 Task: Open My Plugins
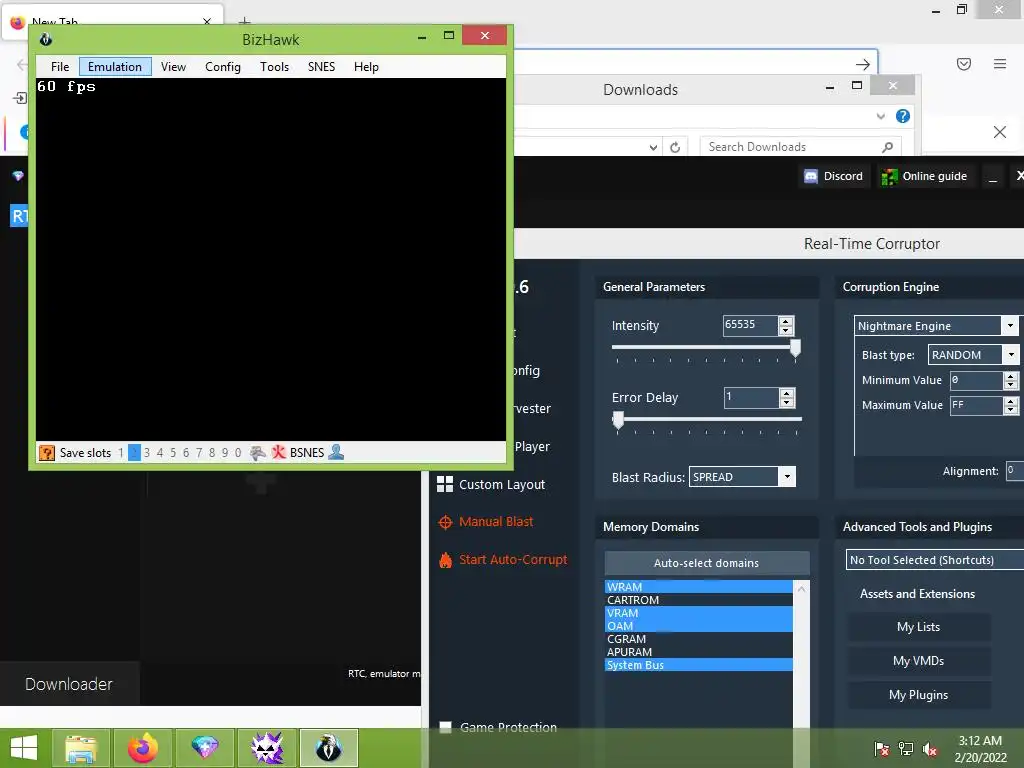(918, 695)
